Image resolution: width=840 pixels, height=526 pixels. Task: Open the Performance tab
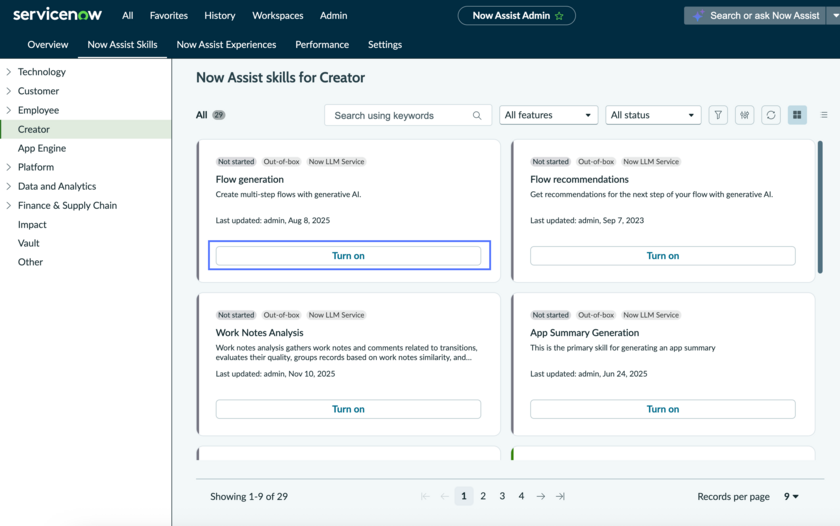(x=322, y=44)
